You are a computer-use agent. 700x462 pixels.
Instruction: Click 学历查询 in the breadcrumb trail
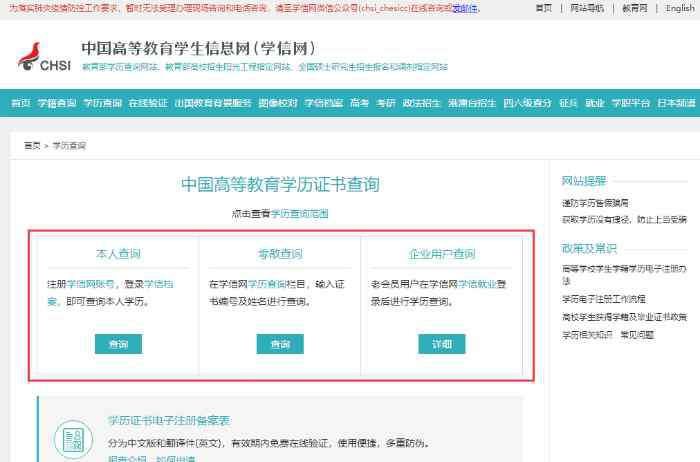pyautogui.click(x=69, y=146)
